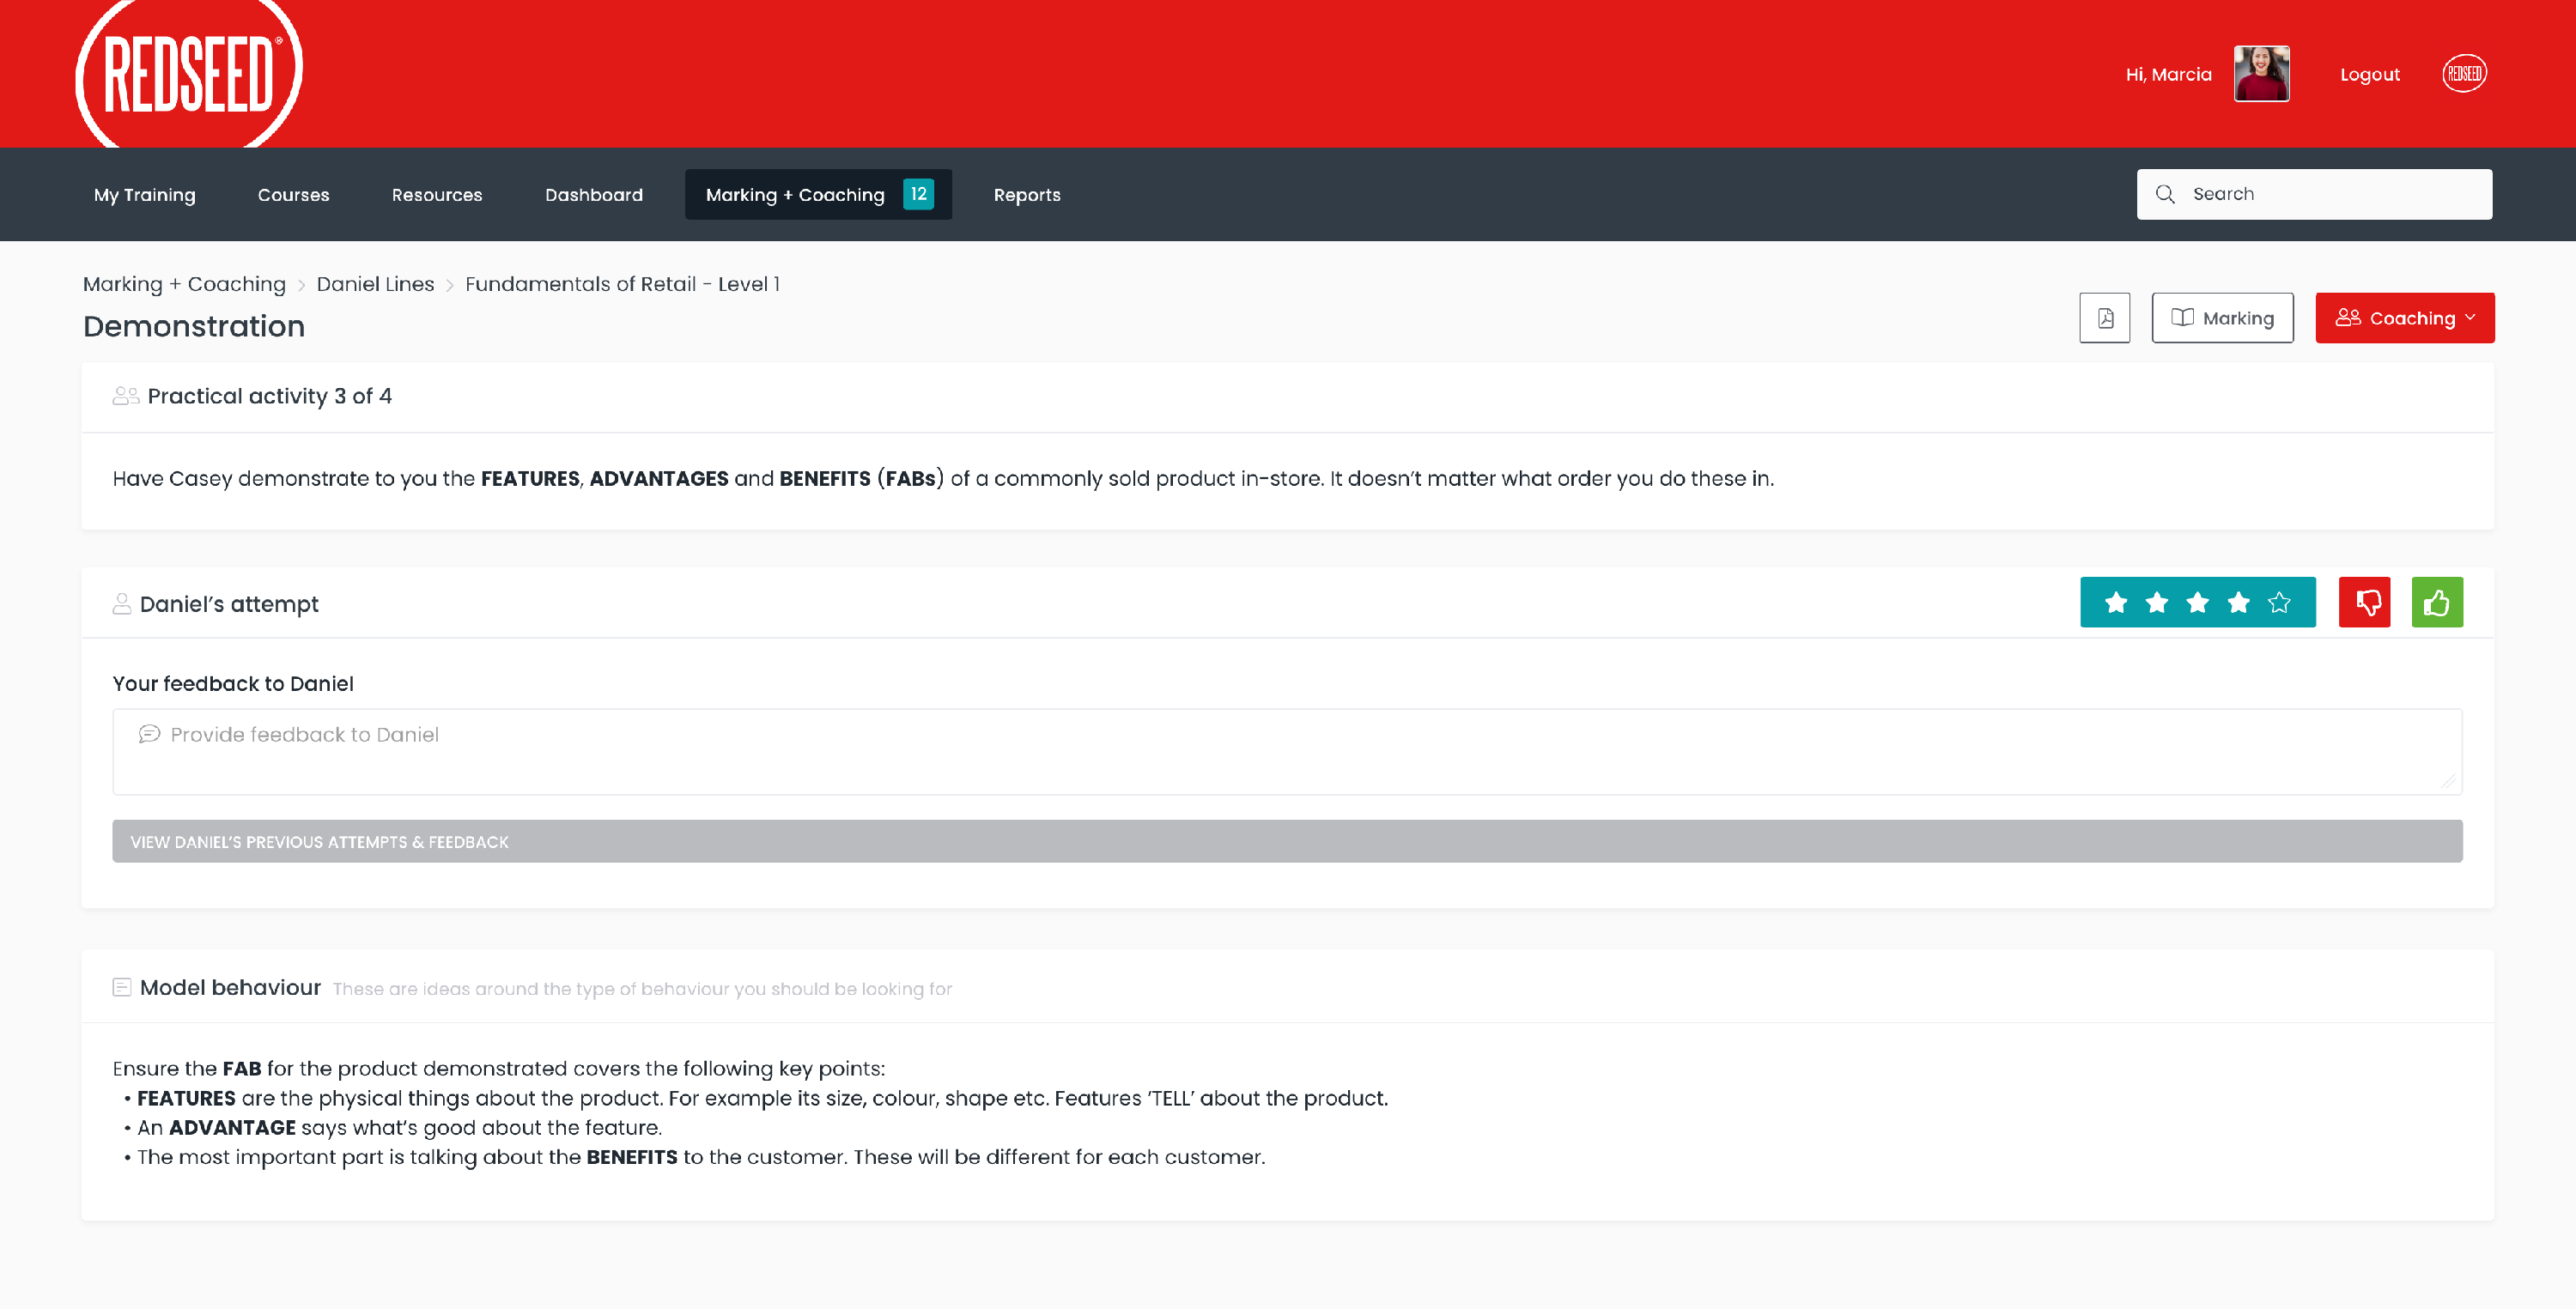Set rating to the first star
Viewport: 2576px width, 1309px height.
(2115, 602)
